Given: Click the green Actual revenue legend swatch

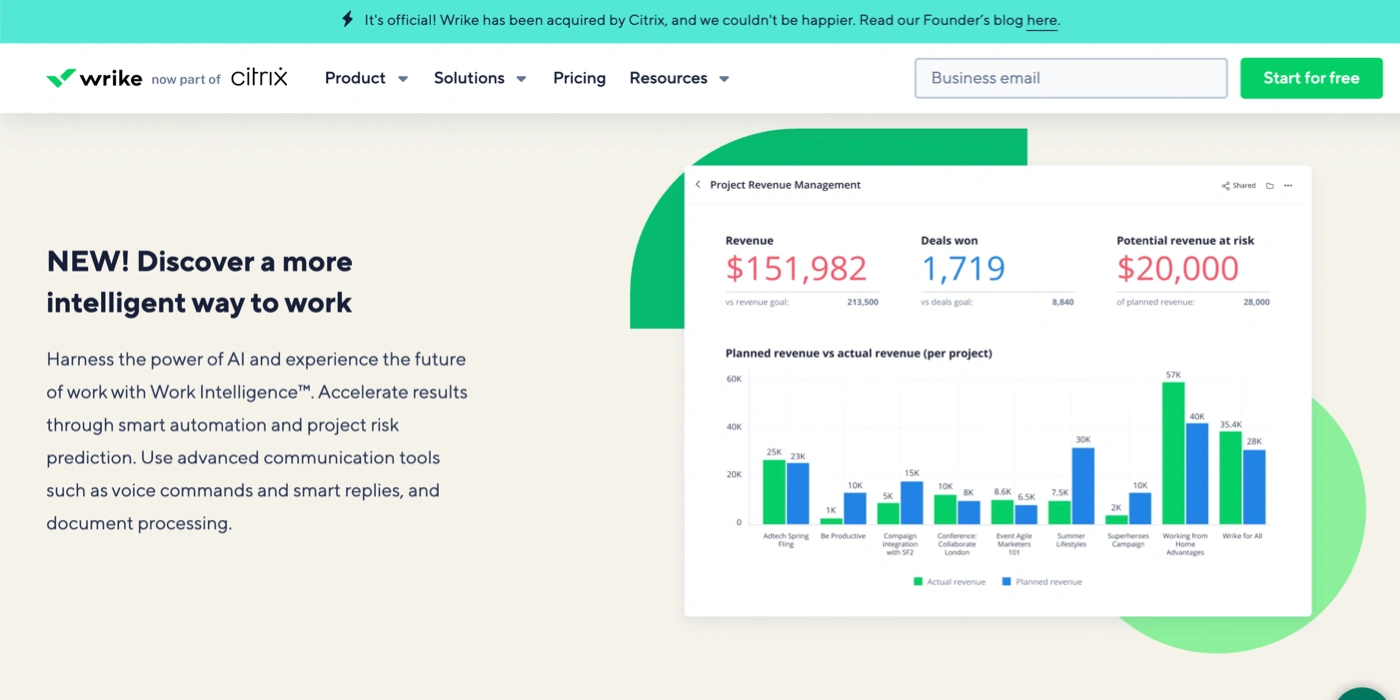Looking at the screenshot, I should pos(918,581).
